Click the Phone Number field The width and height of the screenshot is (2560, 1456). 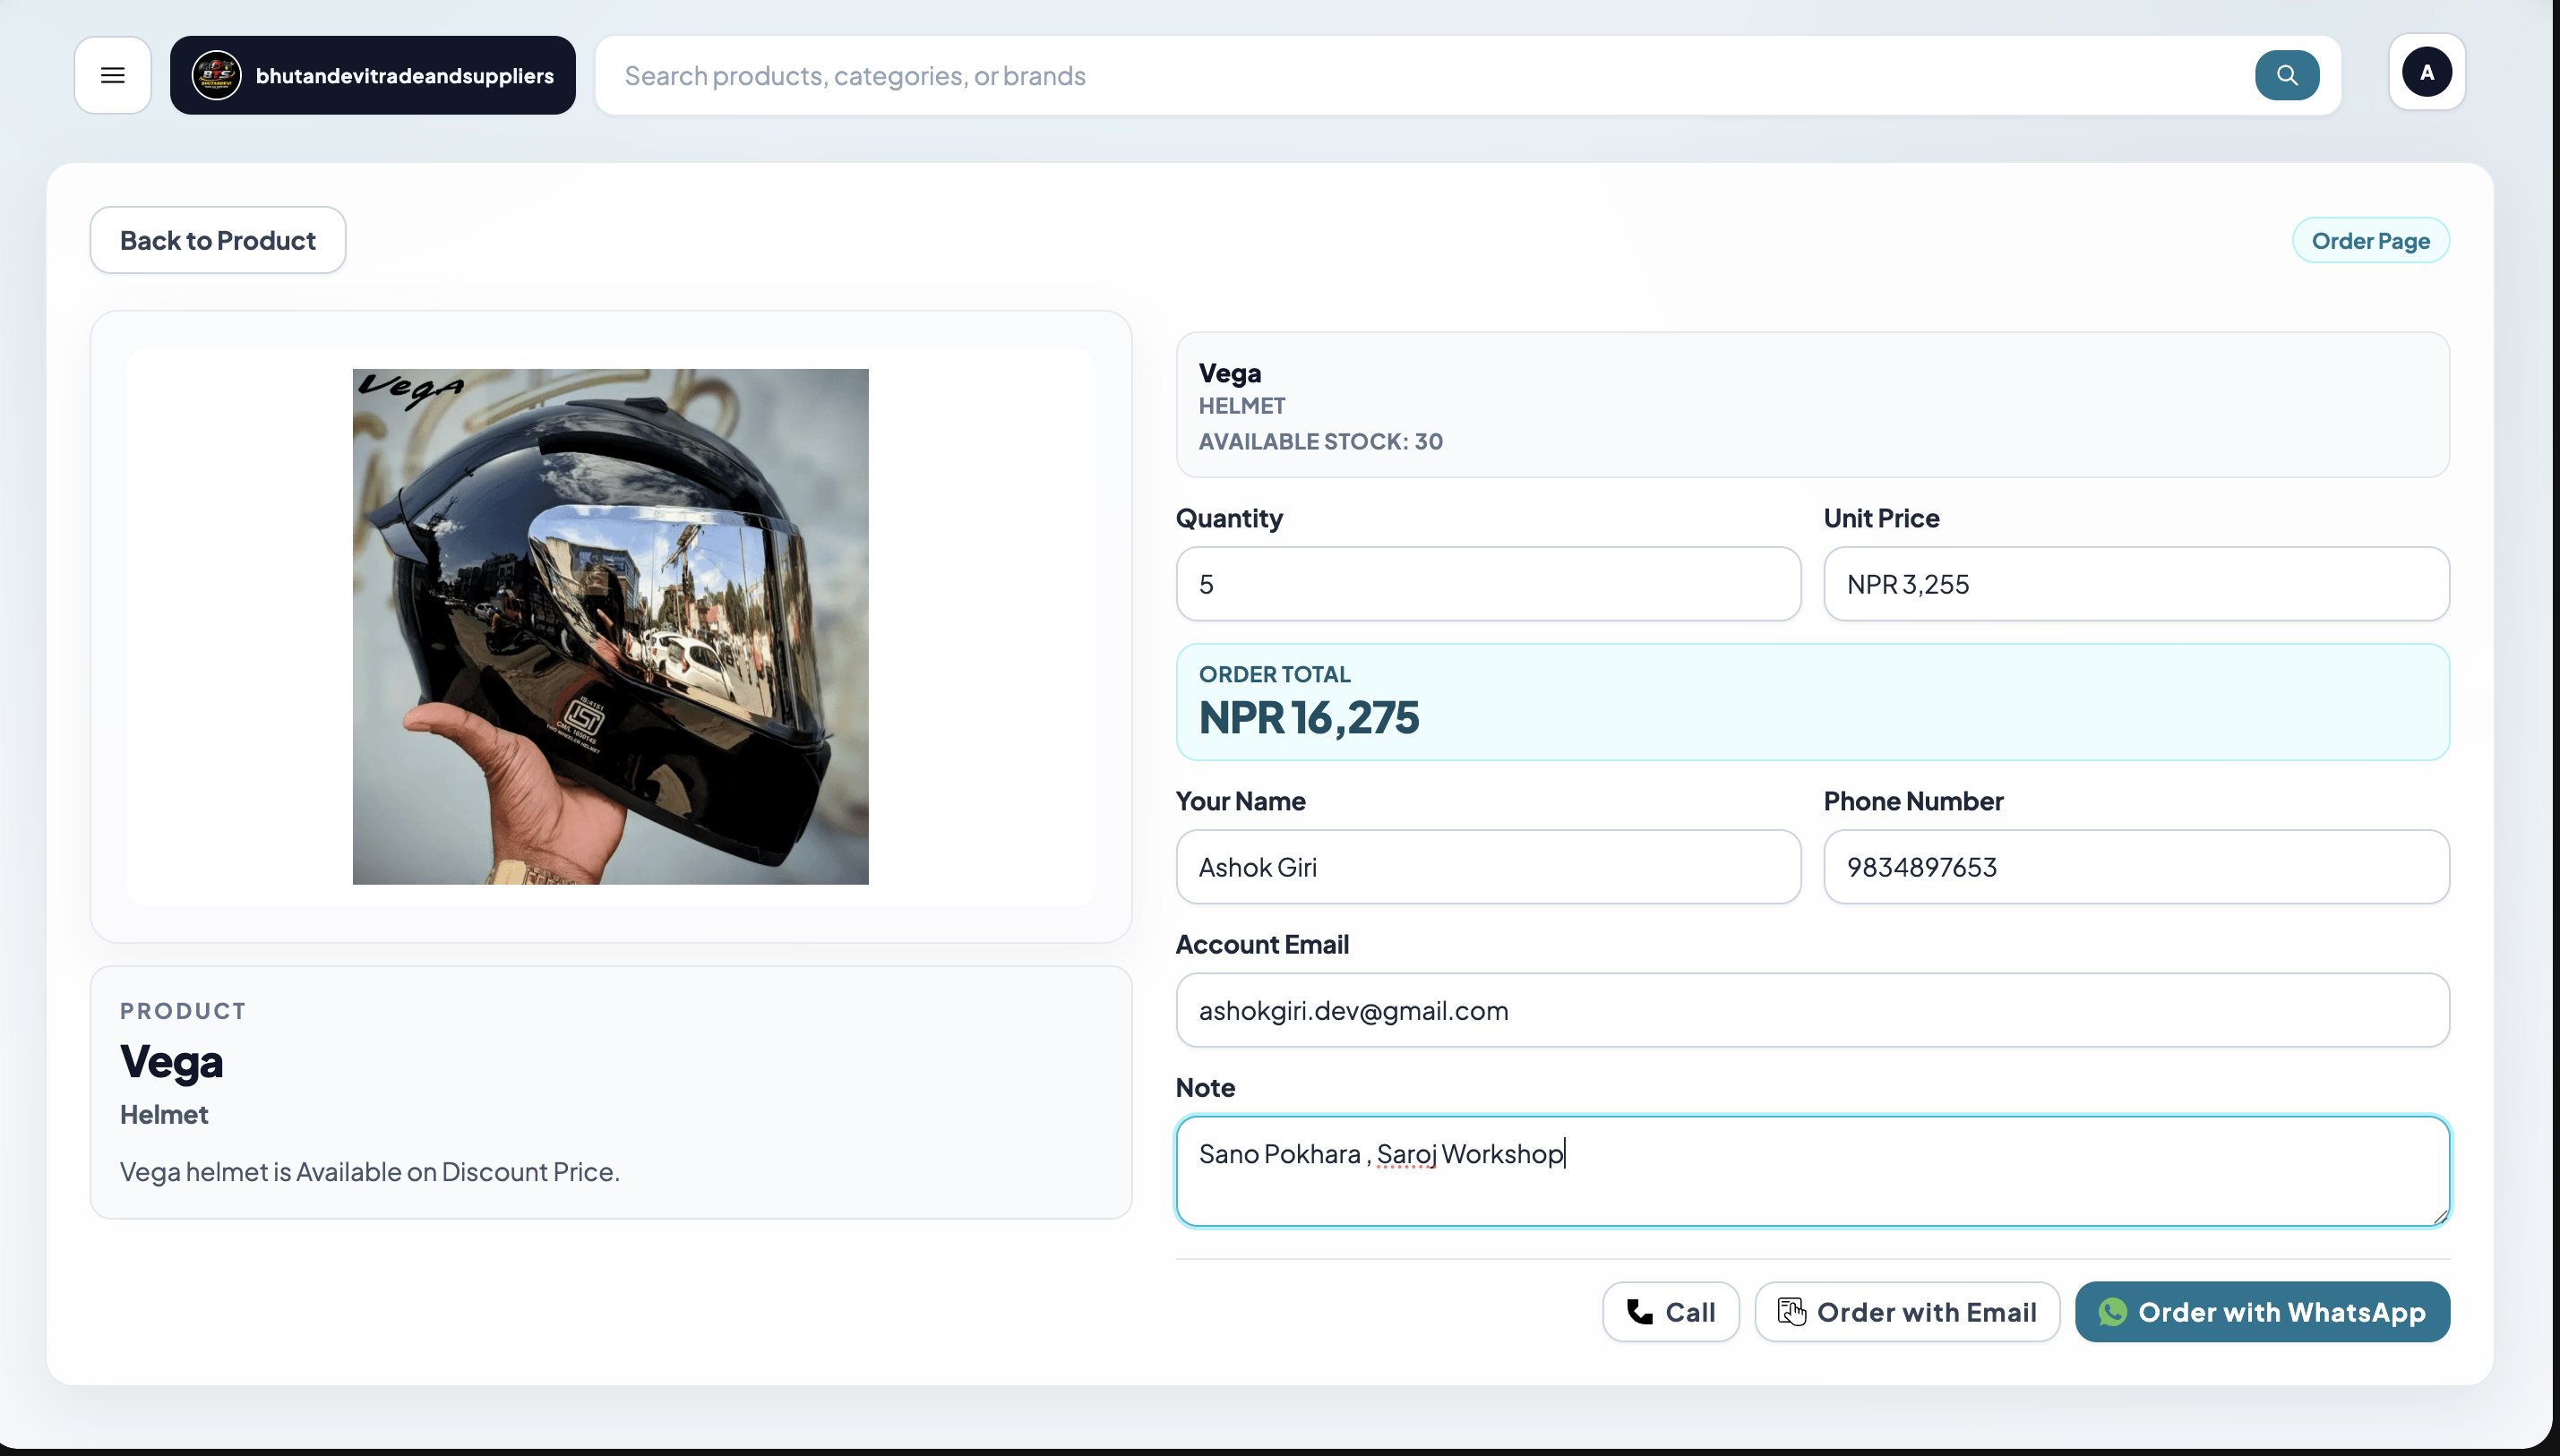click(x=2136, y=867)
